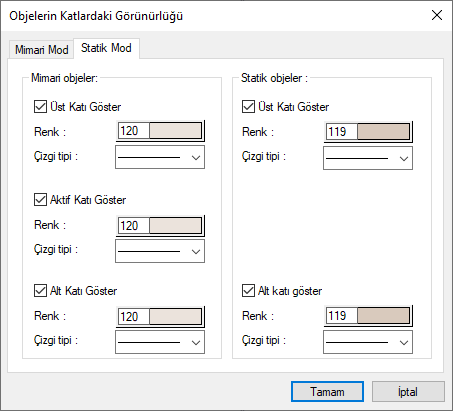Open Çizgi tipi dropdown for Statik Üst Kat
Screen dimensions: 453x411
(368, 158)
